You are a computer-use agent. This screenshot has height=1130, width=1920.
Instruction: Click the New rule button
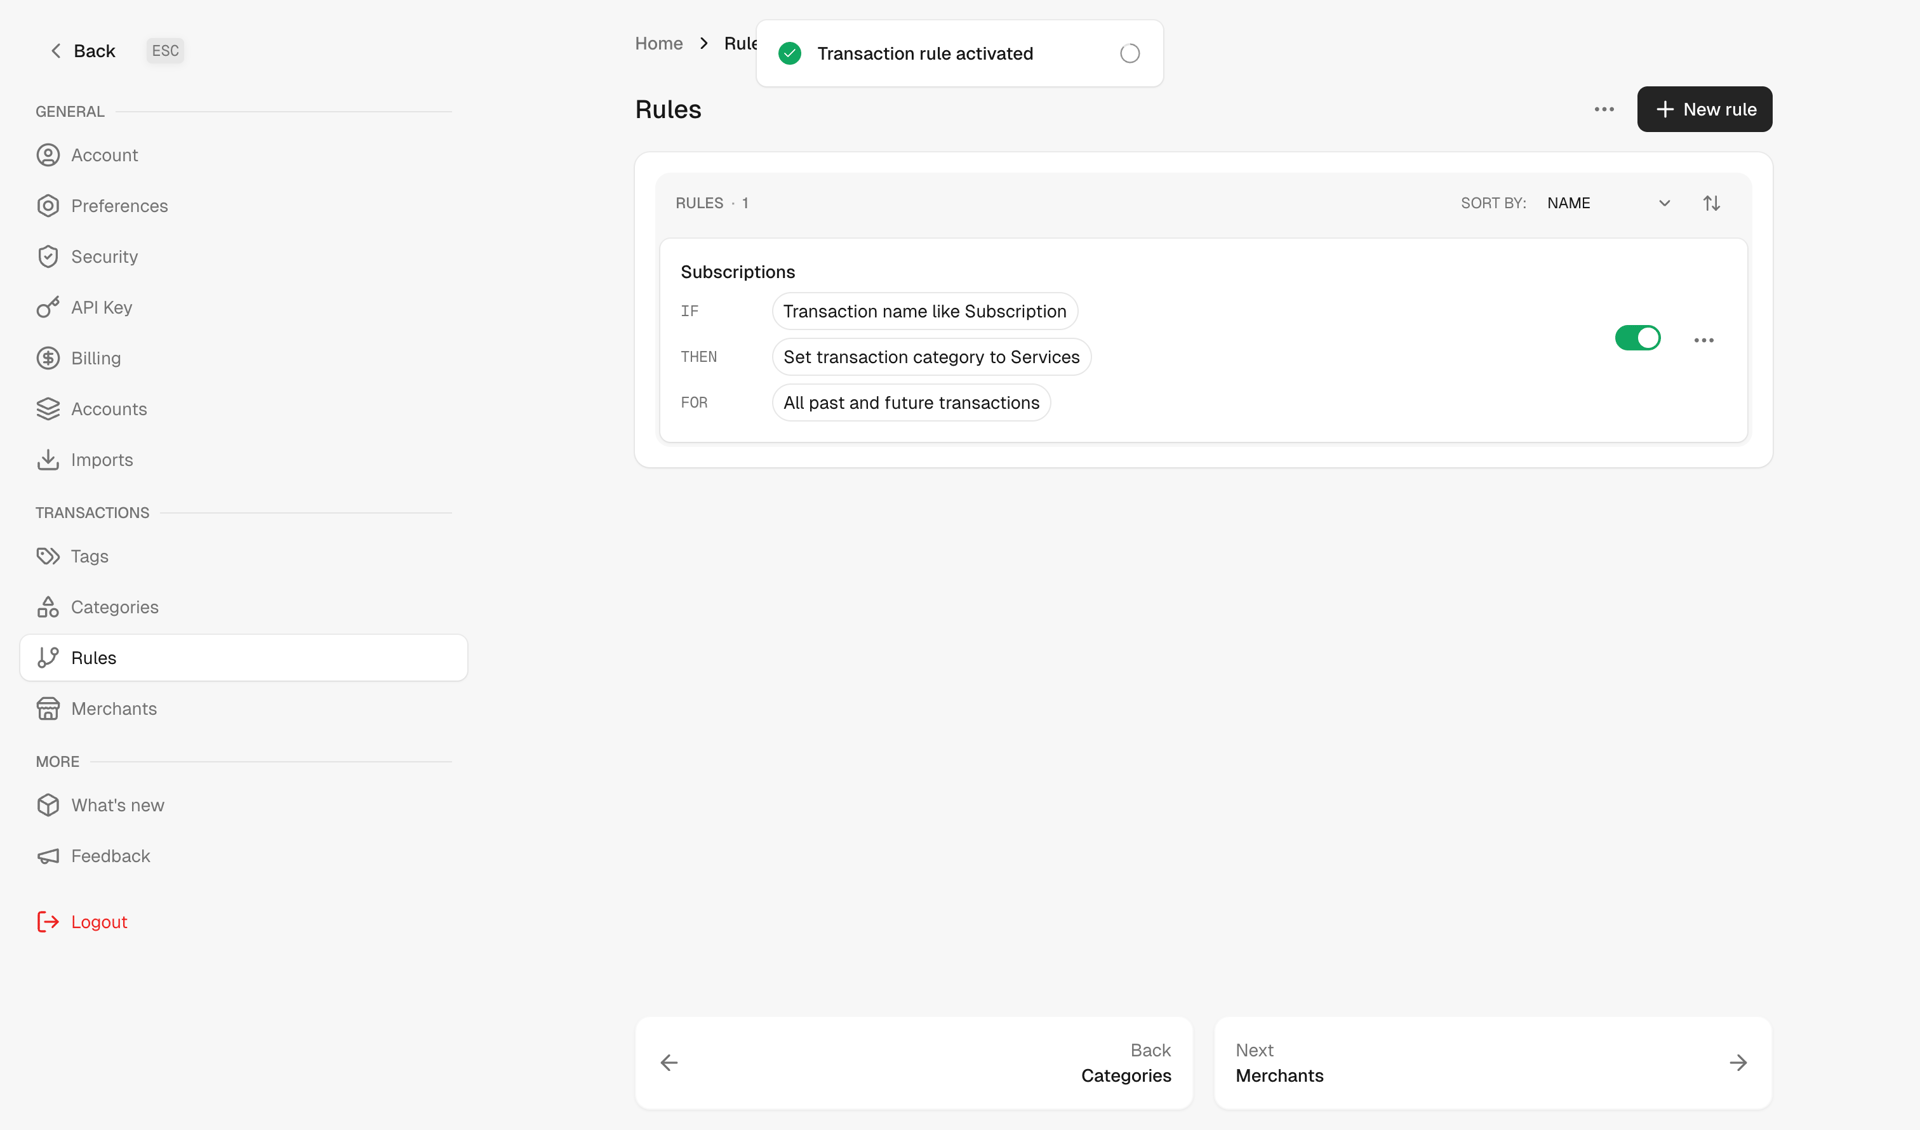1704,109
